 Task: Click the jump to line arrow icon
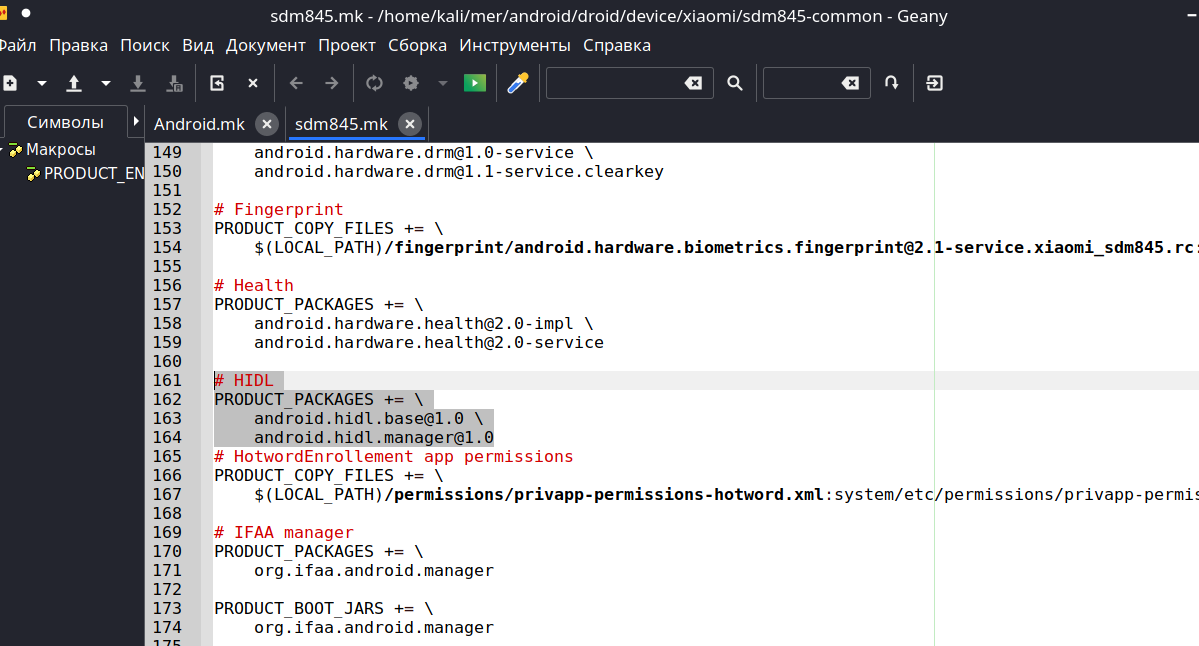pyautogui.click(x=892, y=83)
